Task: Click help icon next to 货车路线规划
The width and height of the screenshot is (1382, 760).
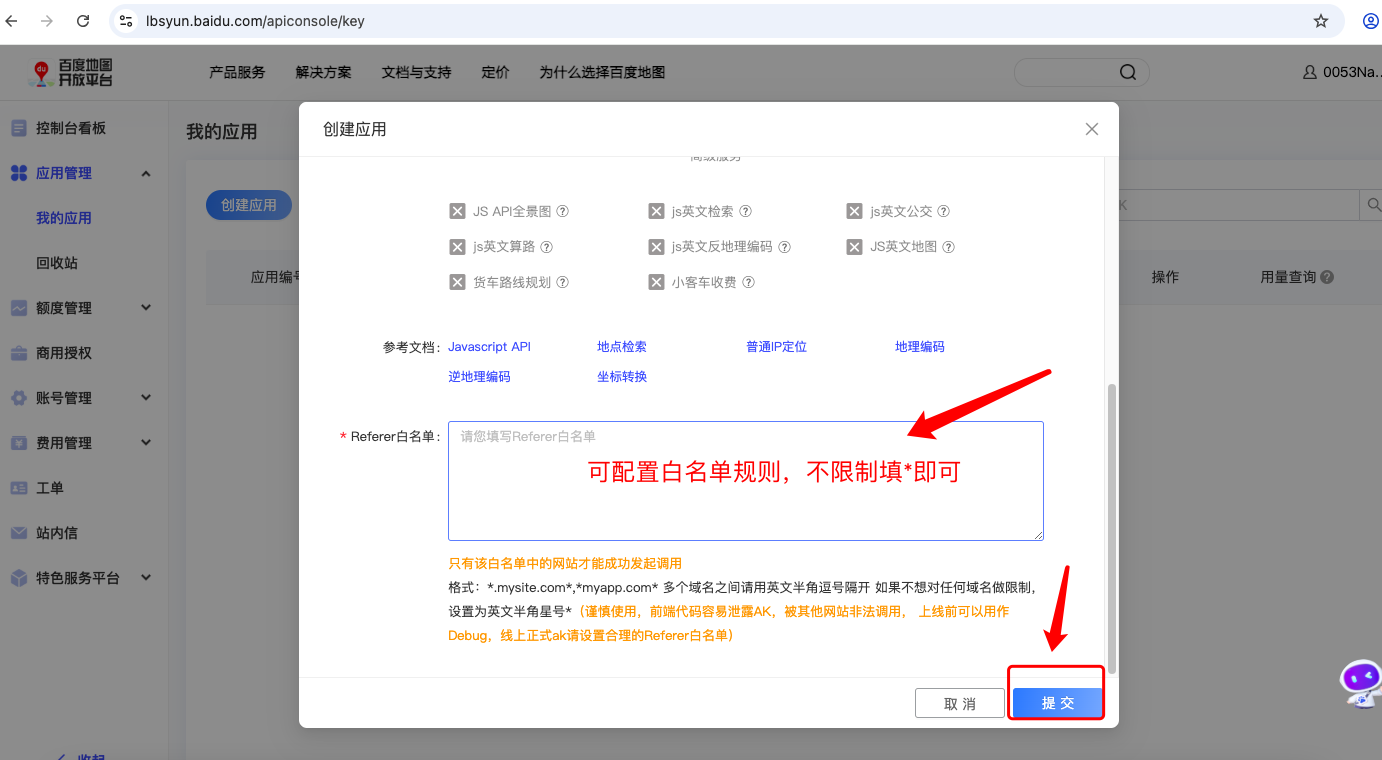Action: (x=562, y=282)
